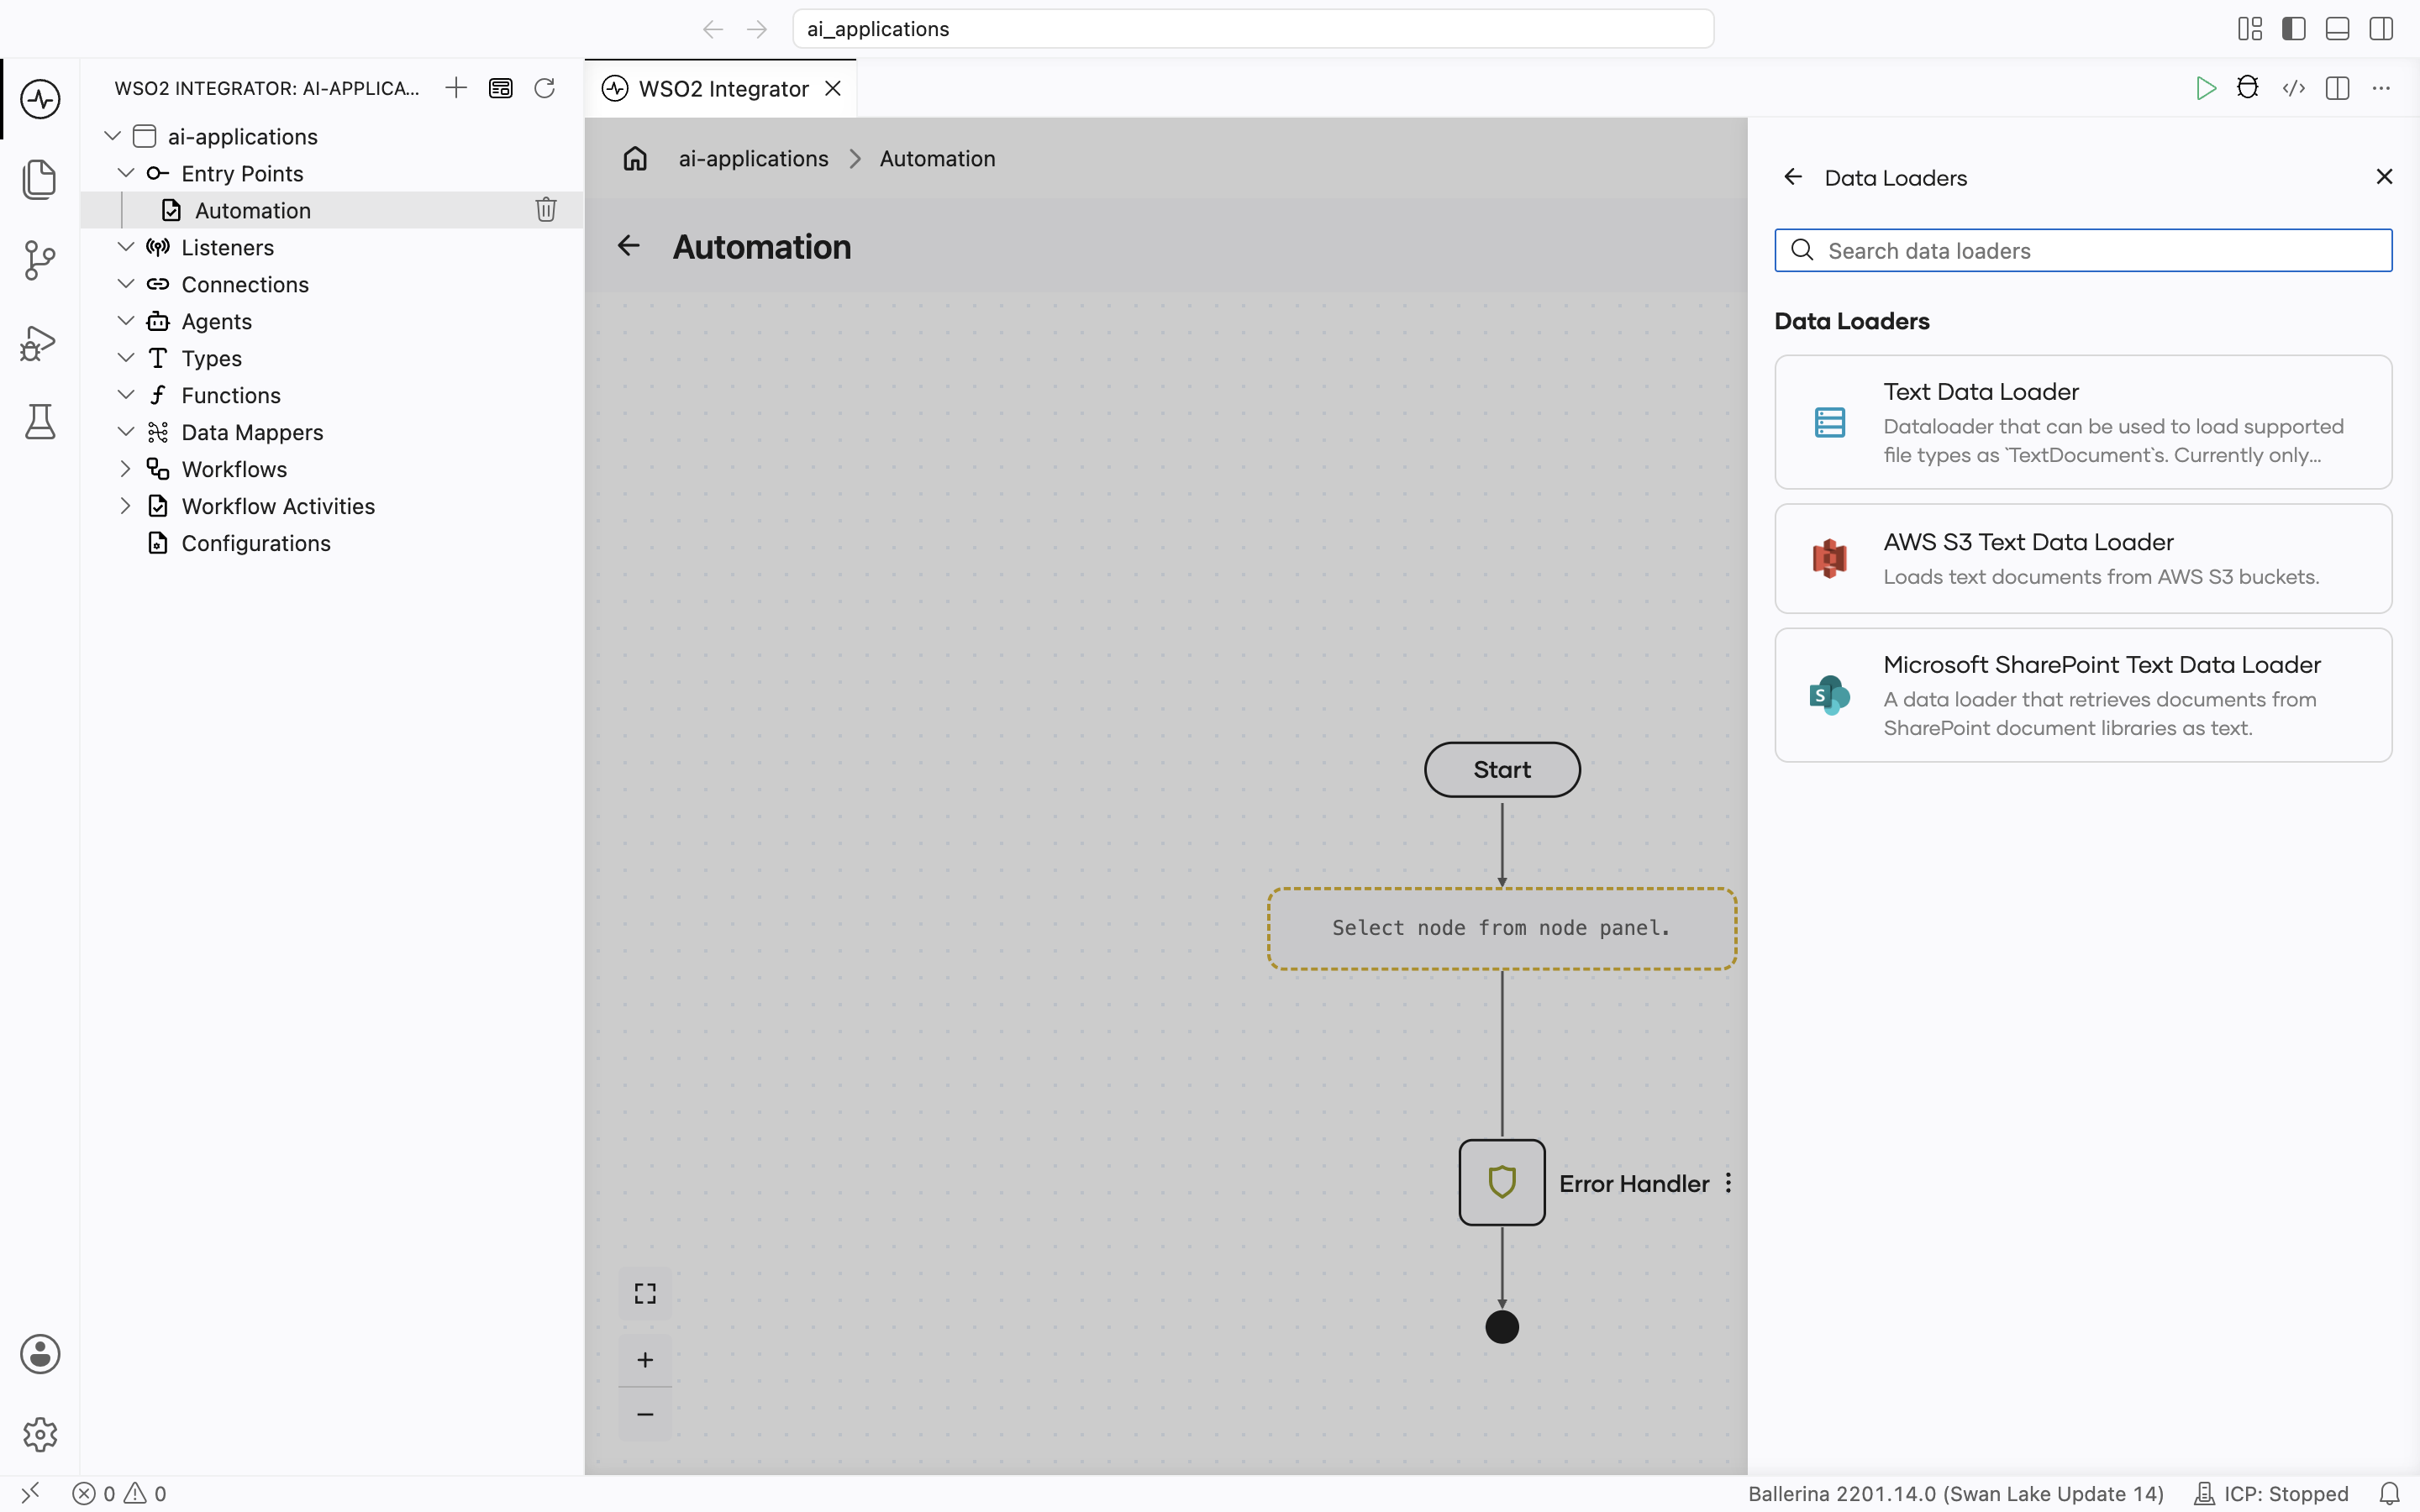Collapse ai-applications project node

[113, 136]
